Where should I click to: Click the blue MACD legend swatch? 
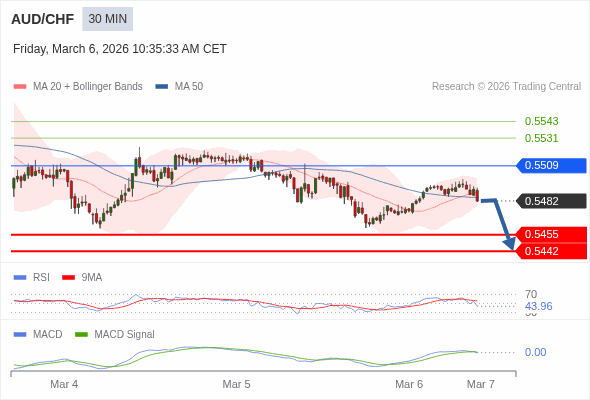[x=20, y=335]
